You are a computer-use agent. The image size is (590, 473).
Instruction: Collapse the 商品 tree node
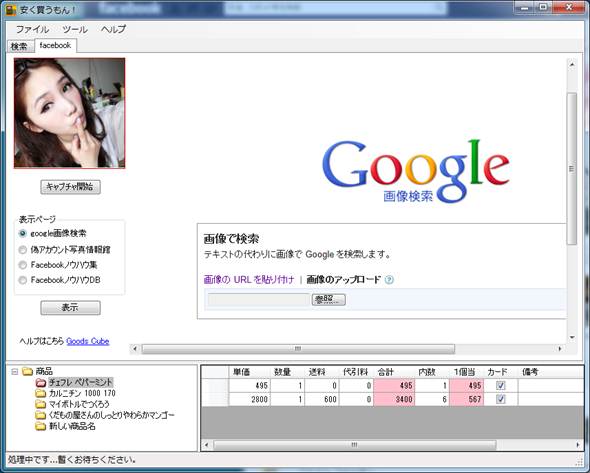pos(15,372)
